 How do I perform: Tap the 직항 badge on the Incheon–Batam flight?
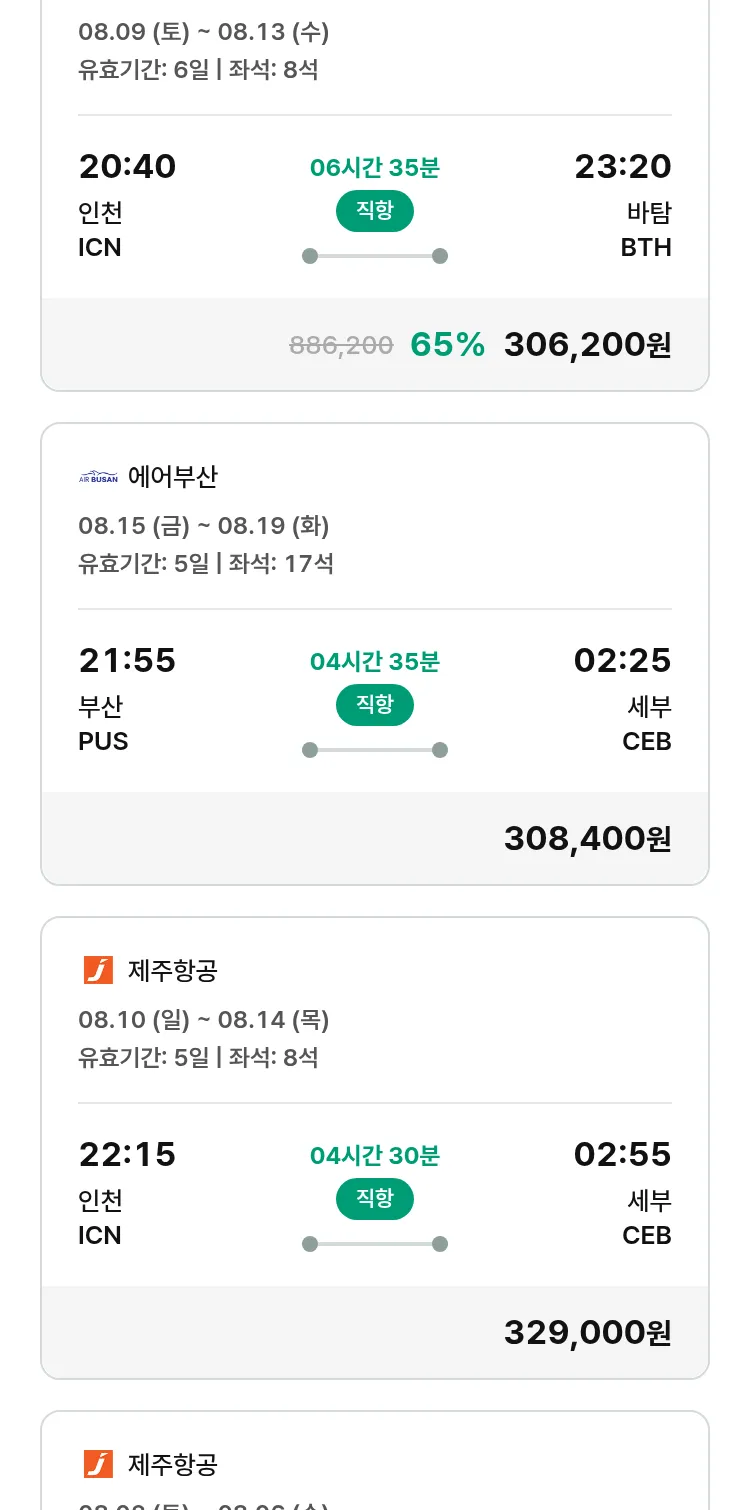[374, 210]
